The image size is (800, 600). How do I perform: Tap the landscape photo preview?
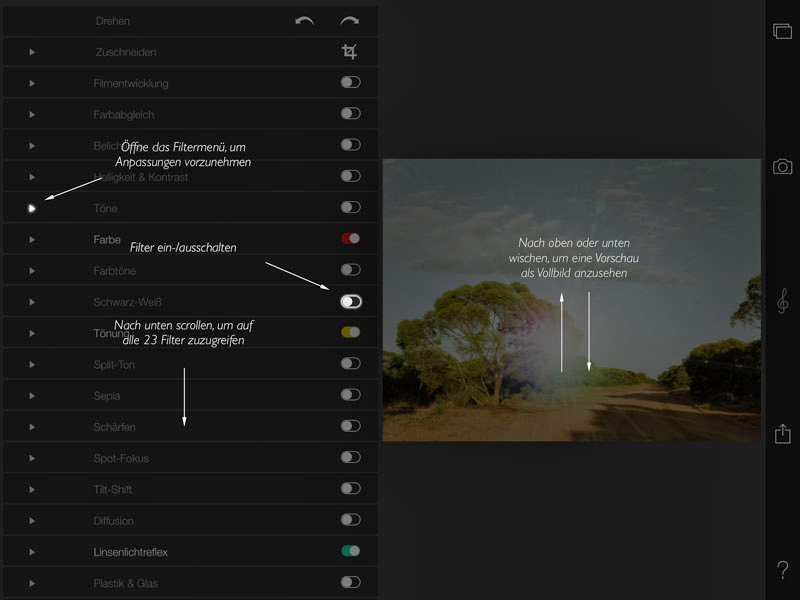click(x=571, y=300)
